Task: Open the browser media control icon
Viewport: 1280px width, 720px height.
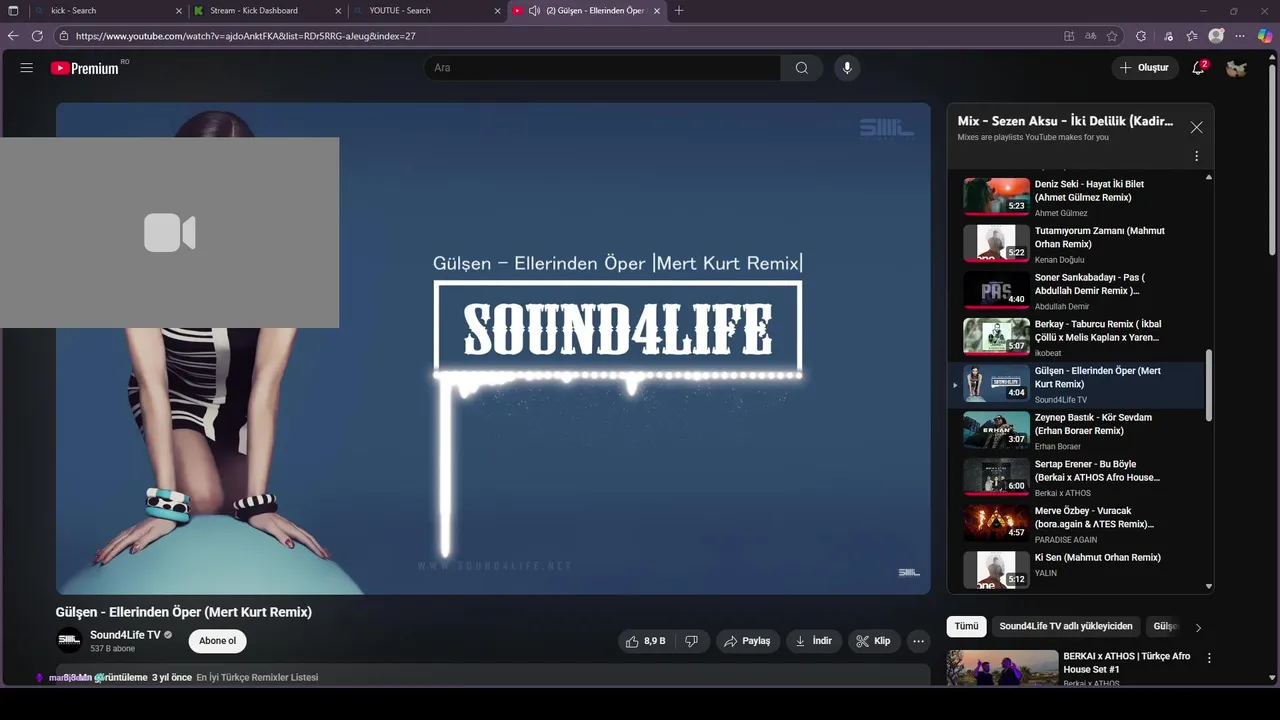Action: (1168, 36)
